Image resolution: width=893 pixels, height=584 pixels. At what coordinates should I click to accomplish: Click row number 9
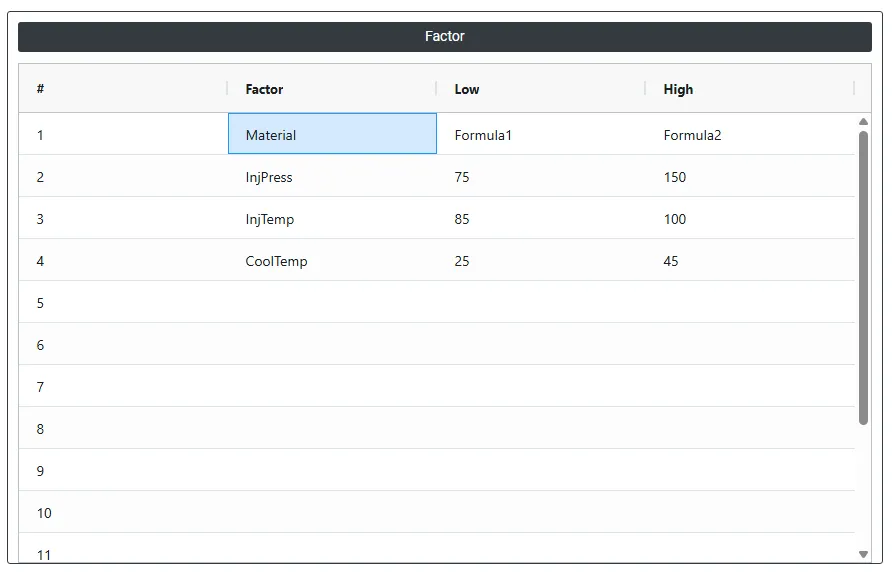pyautogui.click(x=123, y=470)
